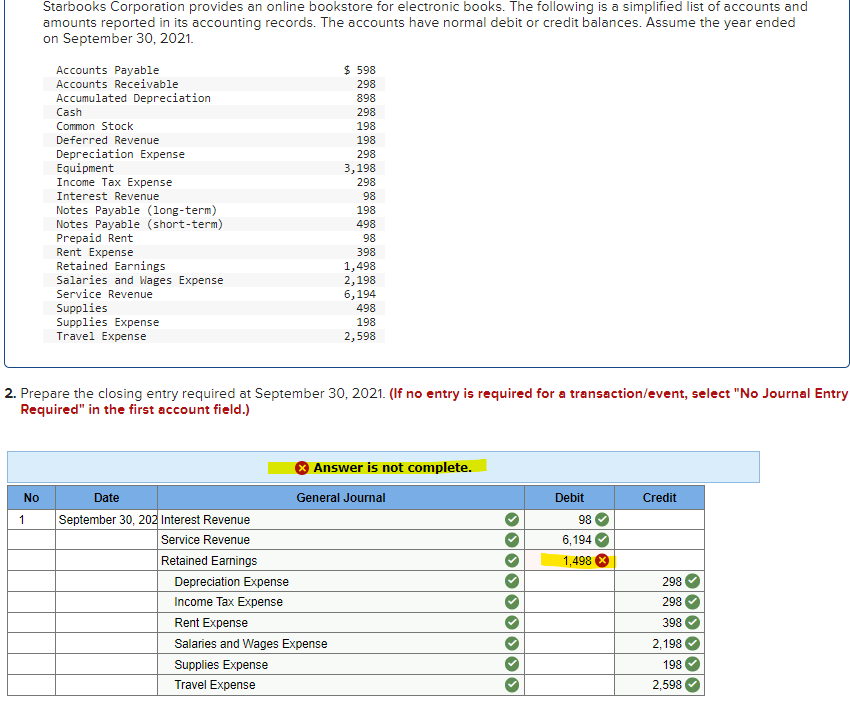The image size is (850, 717).
Task: Select the highlighted 1,498 debit cell
Action: (x=570, y=561)
